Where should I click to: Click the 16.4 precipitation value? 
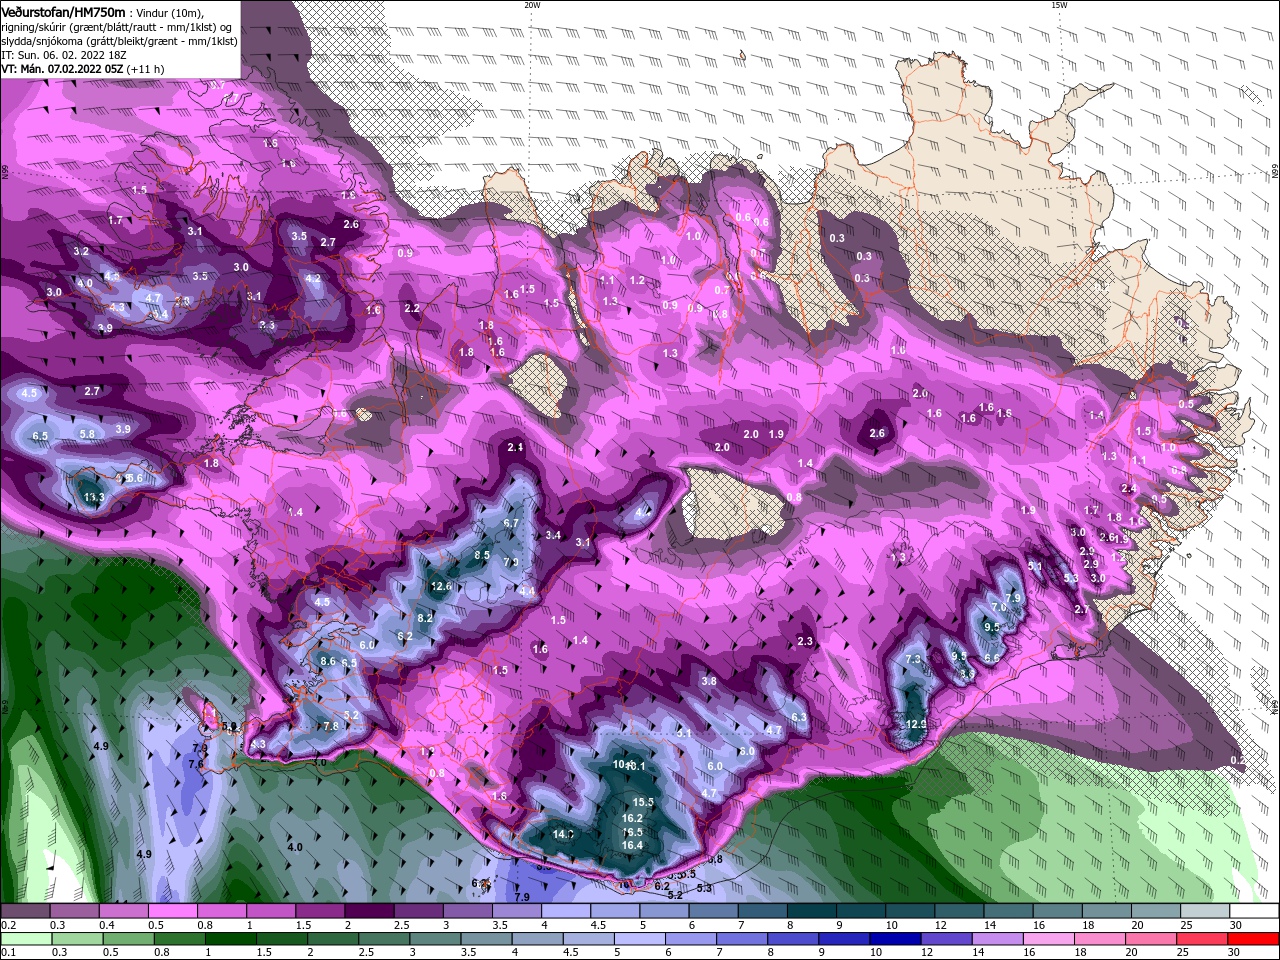632,845
